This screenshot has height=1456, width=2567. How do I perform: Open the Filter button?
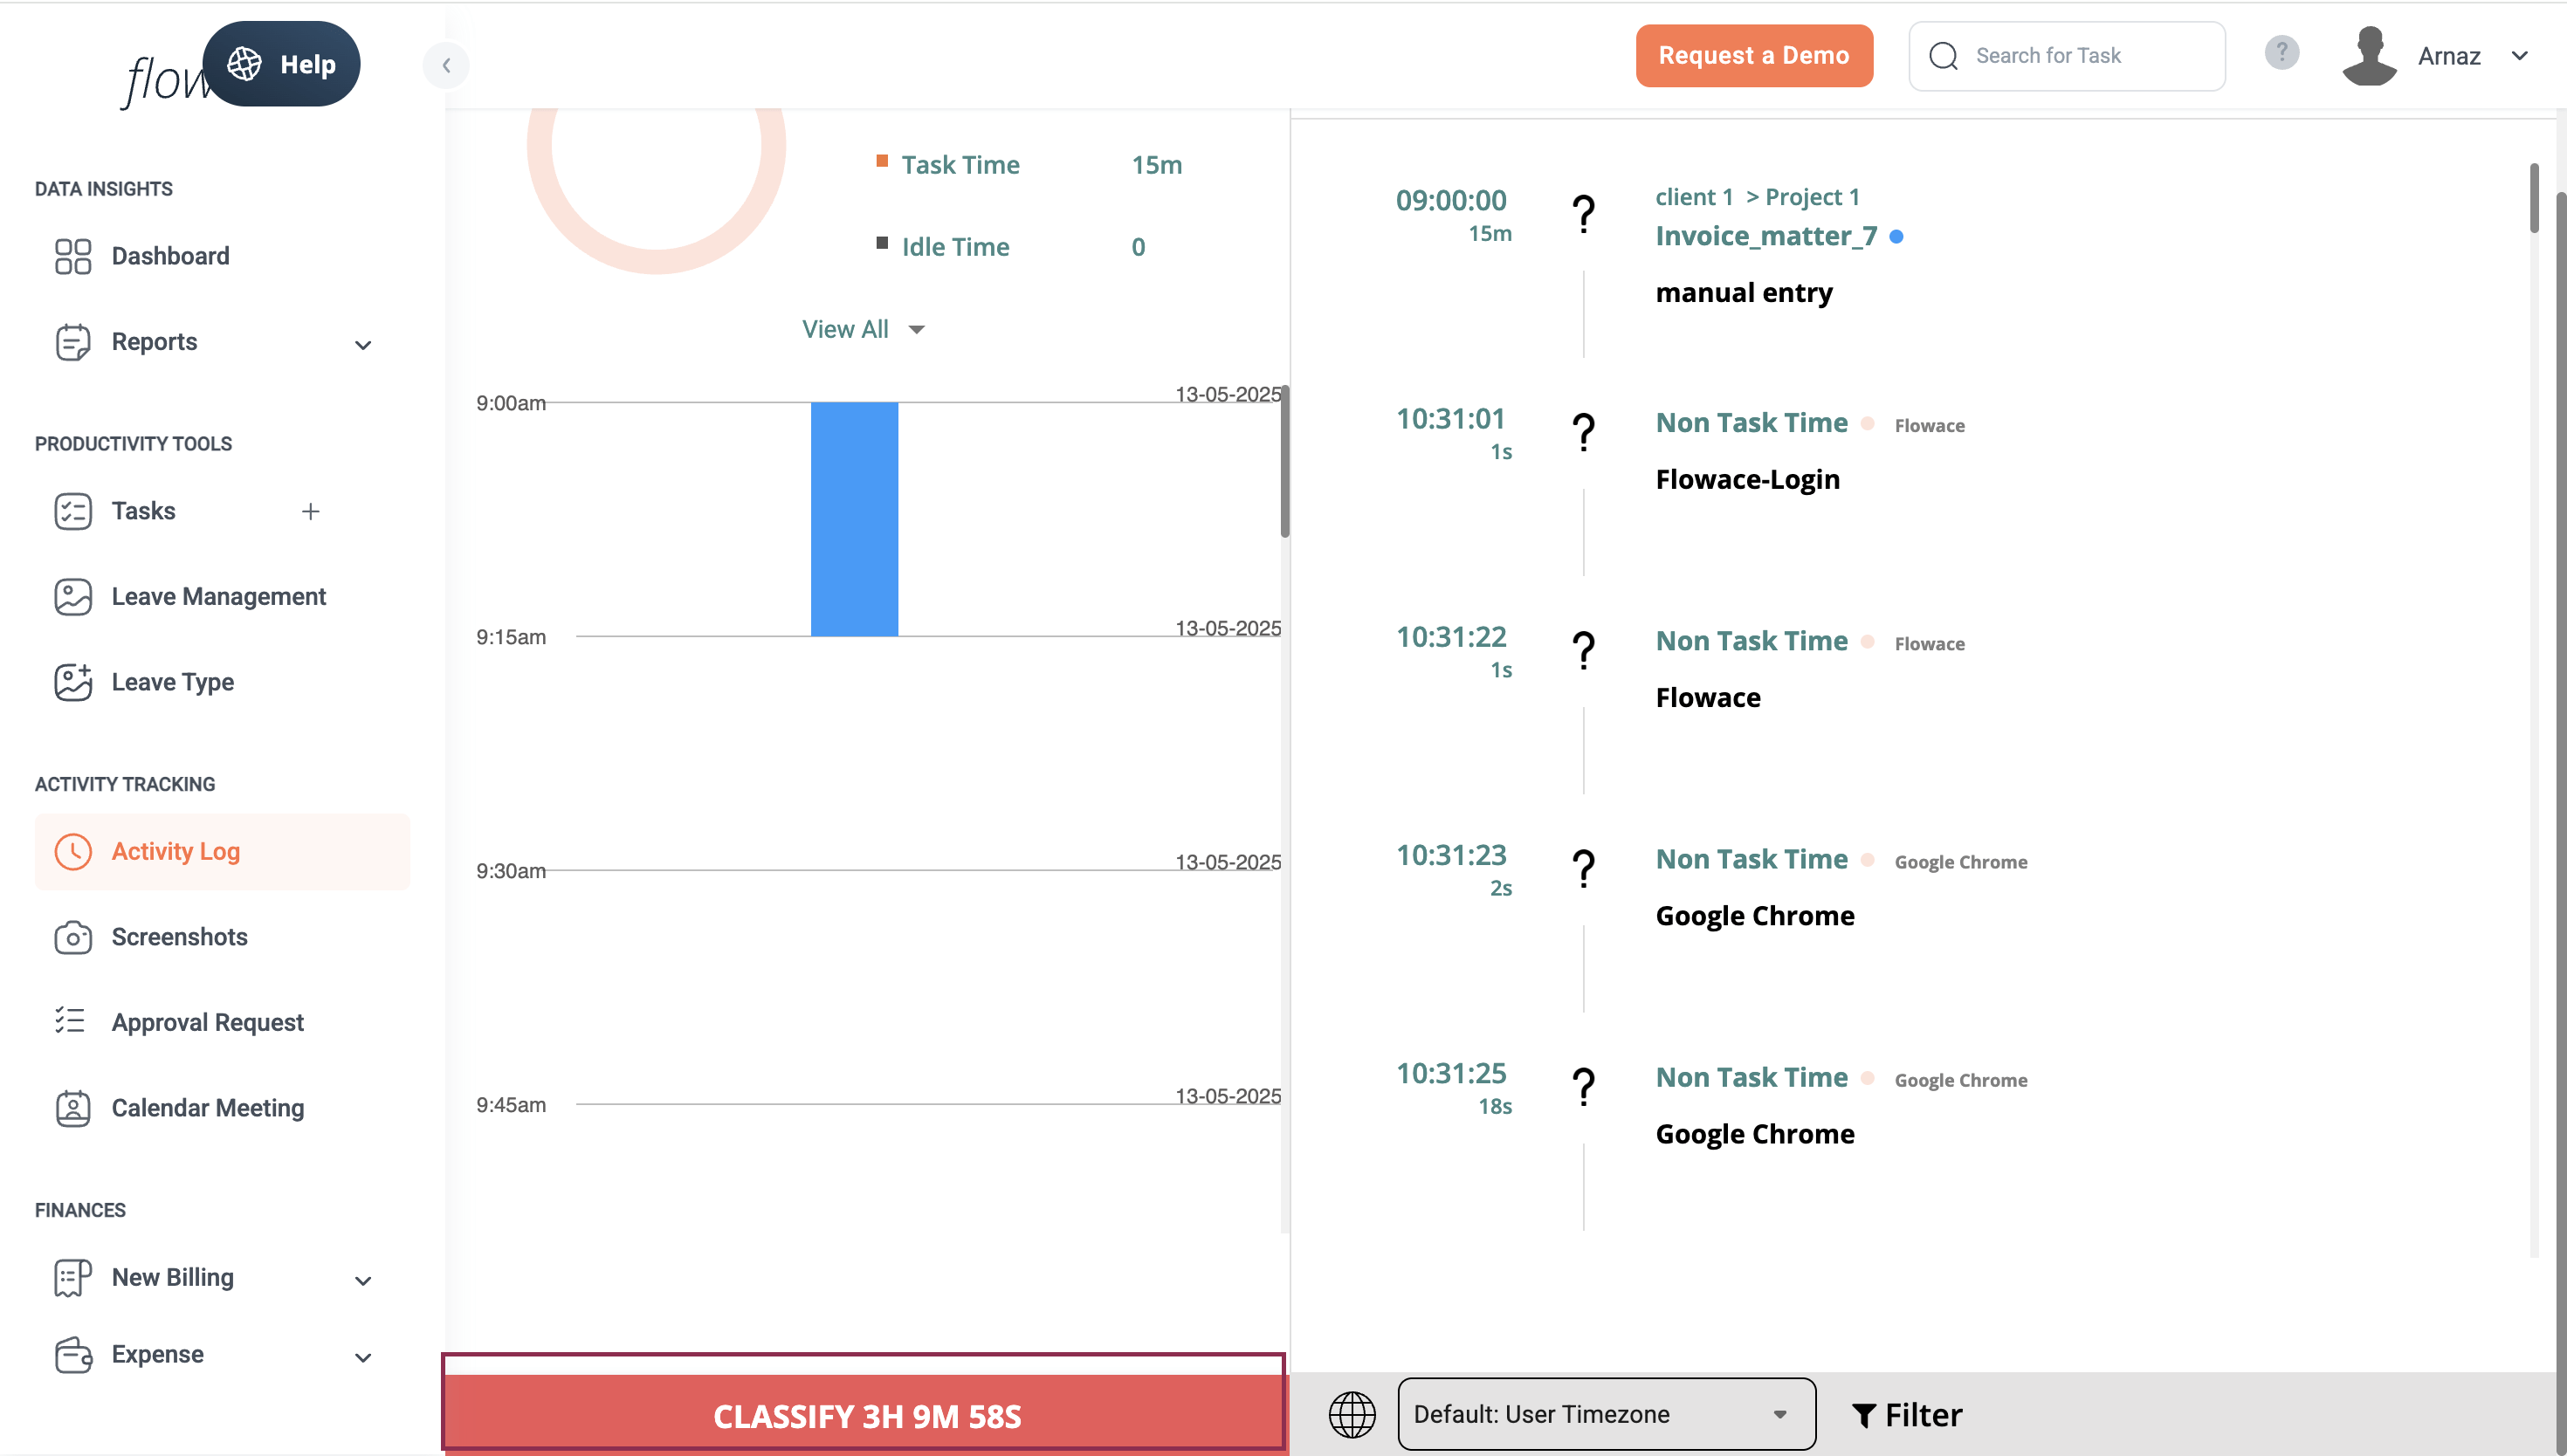1907,1415
